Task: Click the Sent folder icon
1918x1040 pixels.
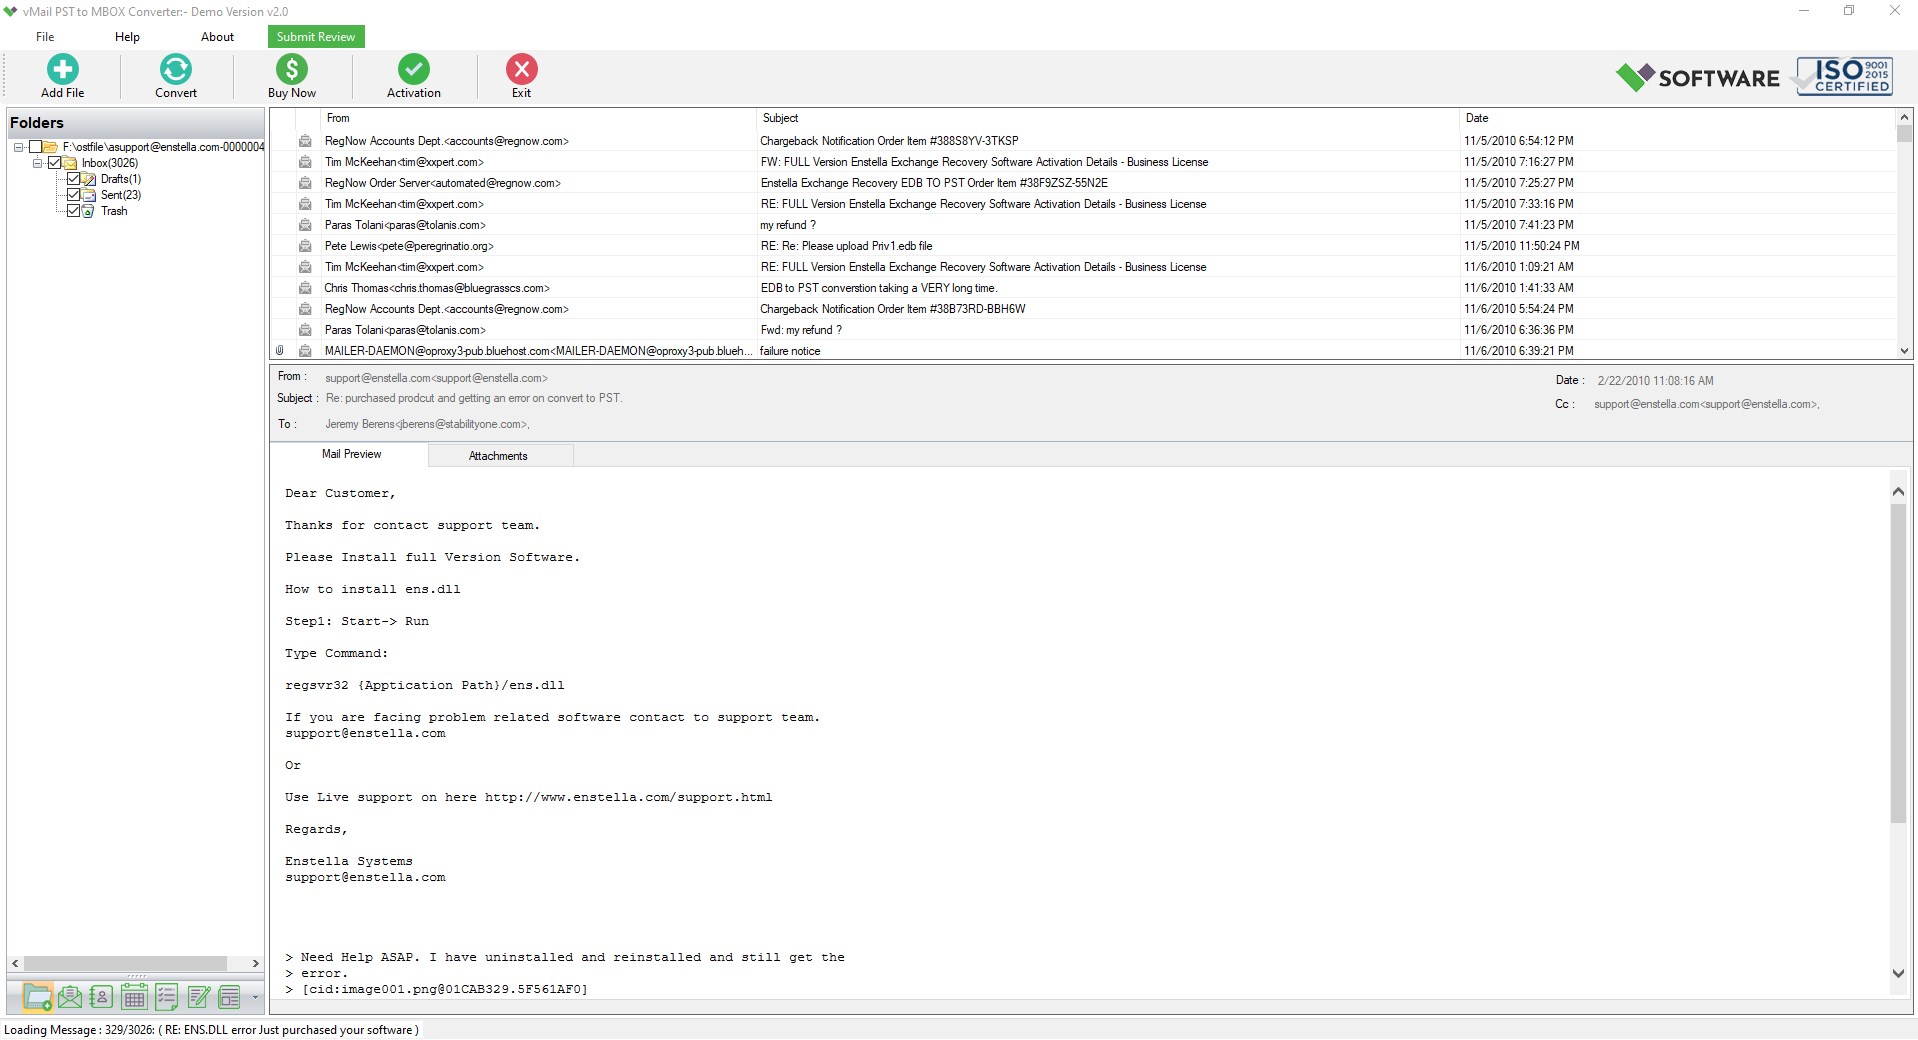Action: pyautogui.click(x=89, y=195)
